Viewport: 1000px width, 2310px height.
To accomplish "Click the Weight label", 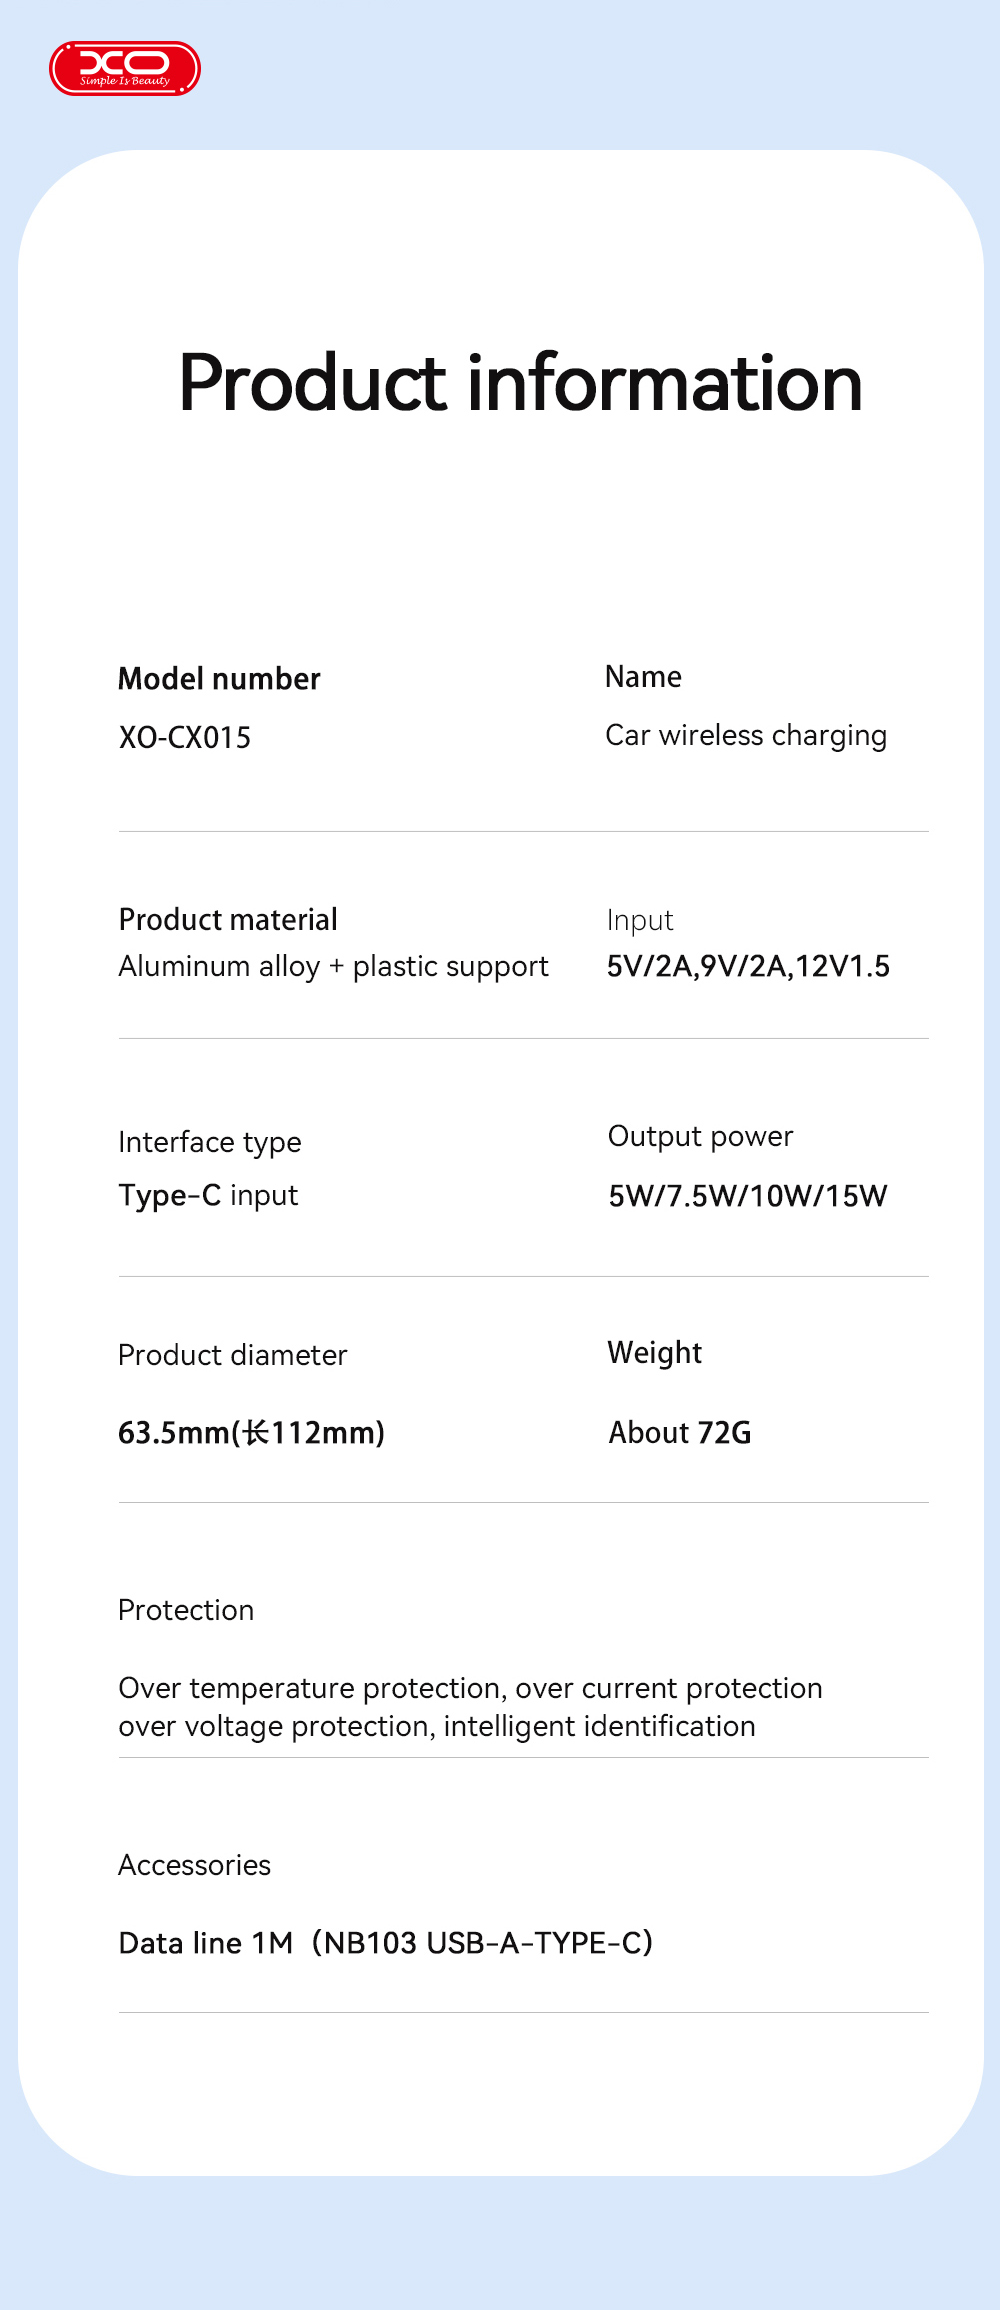I will click(655, 1353).
